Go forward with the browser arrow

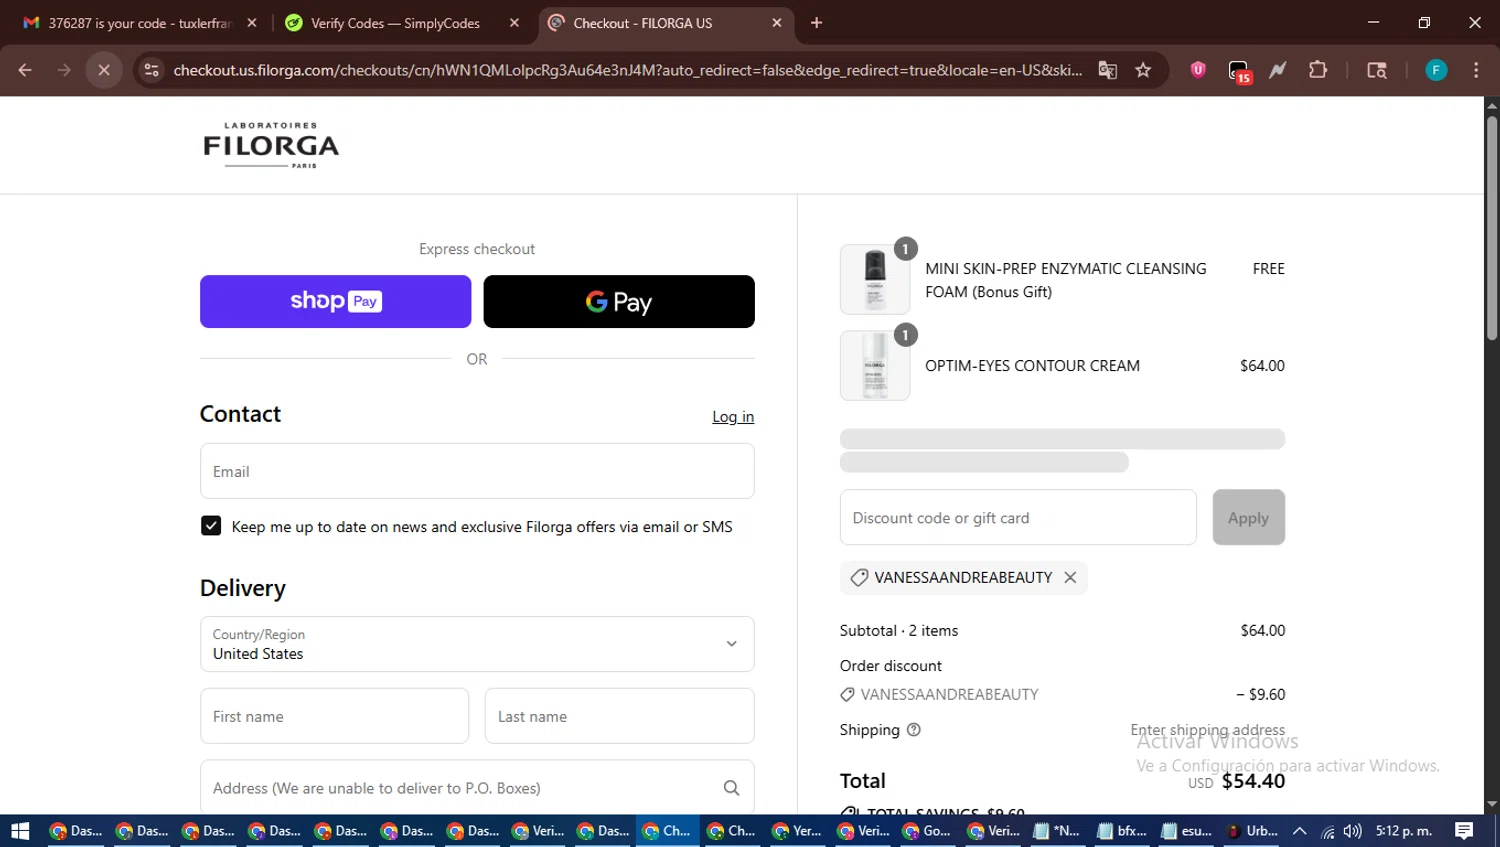[64, 70]
